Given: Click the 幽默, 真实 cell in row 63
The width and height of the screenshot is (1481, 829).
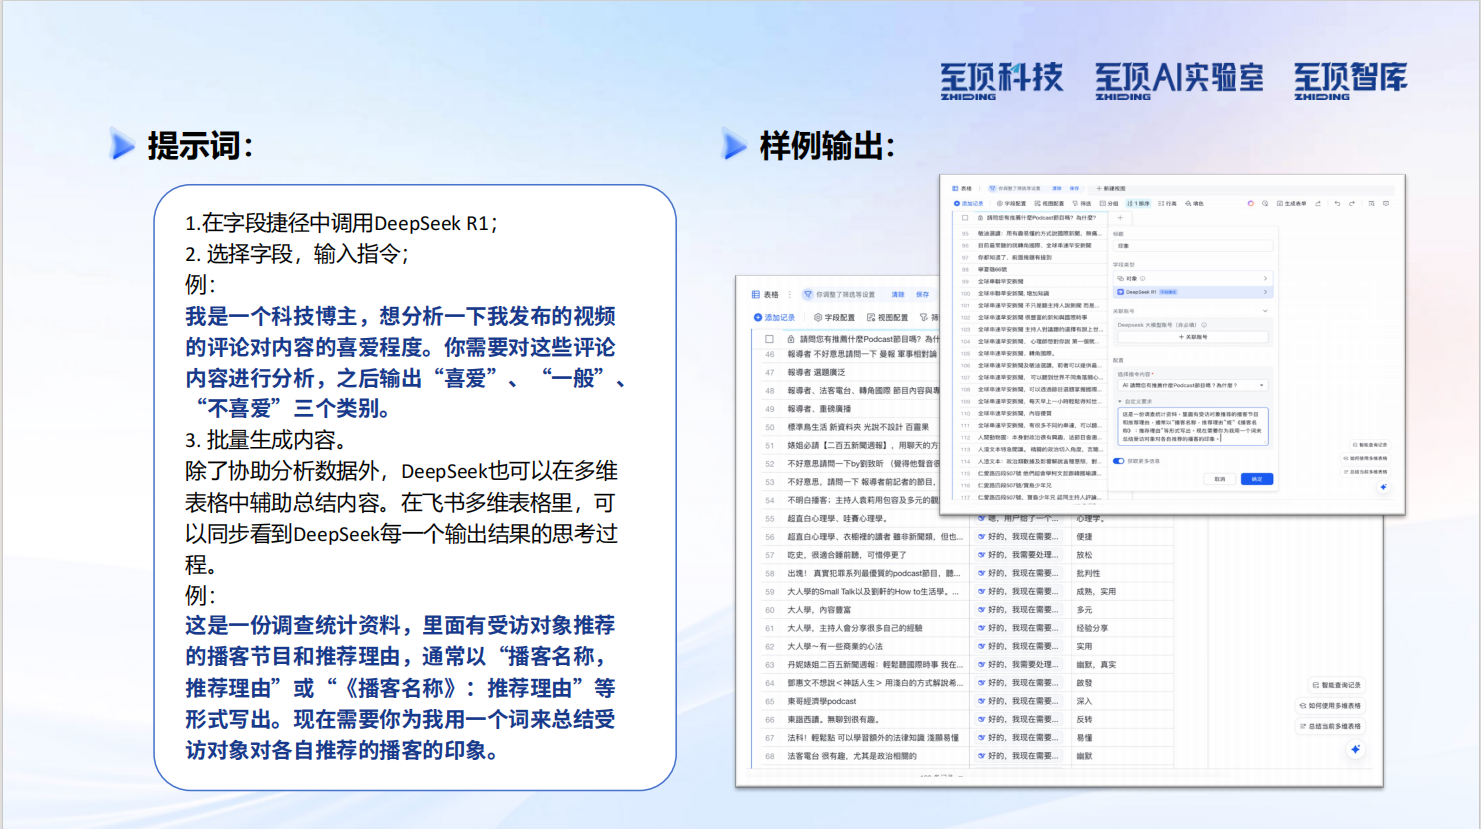Looking at the screenshot, I should tap(1122, 664).
